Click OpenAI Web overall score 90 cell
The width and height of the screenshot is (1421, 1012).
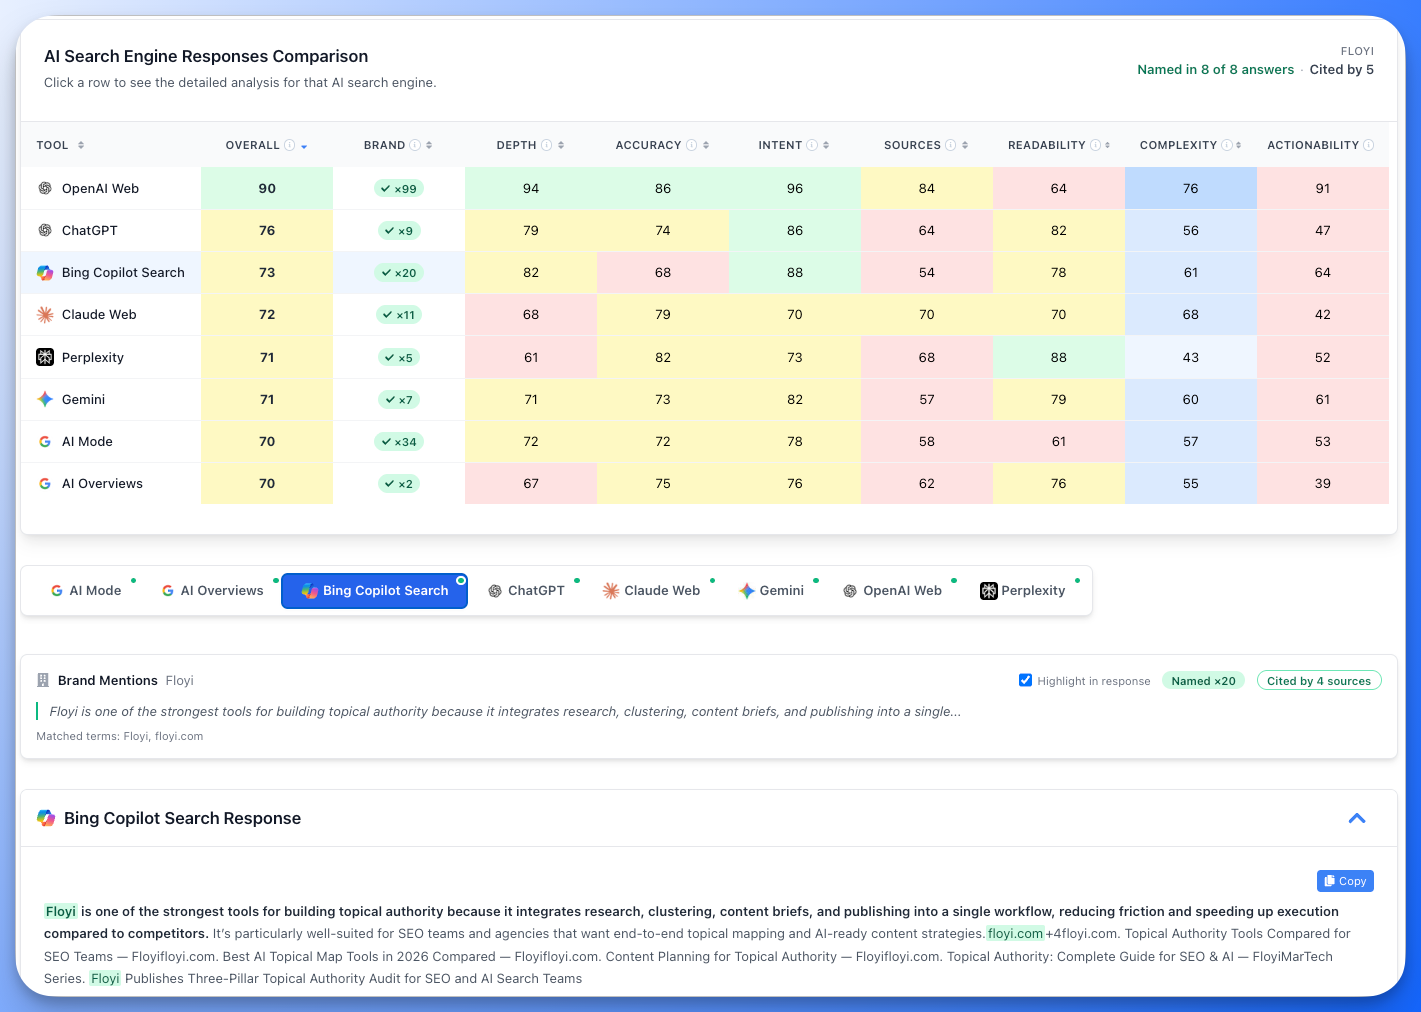click(x=267, y=188)
